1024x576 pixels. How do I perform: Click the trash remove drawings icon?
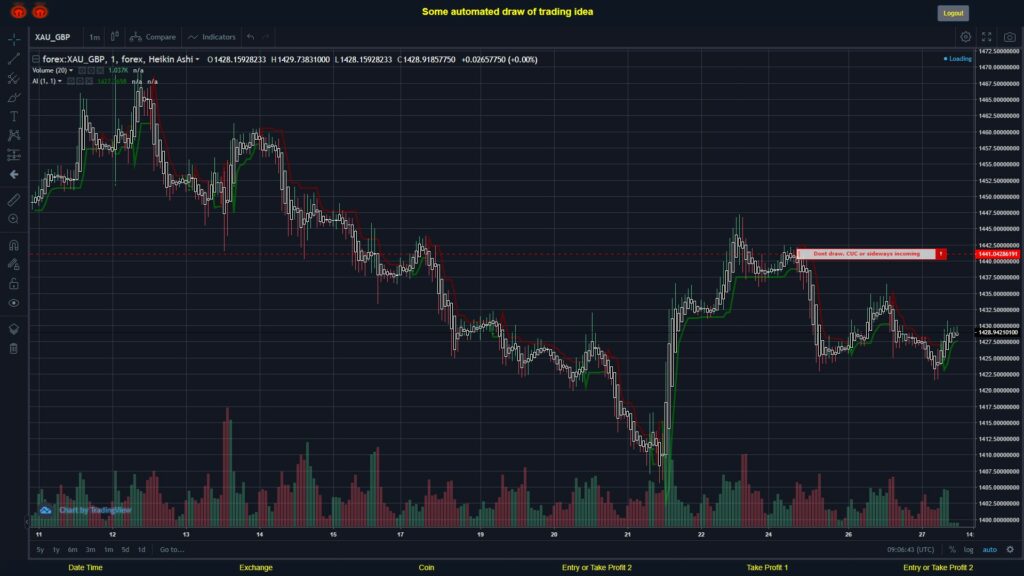14,349
